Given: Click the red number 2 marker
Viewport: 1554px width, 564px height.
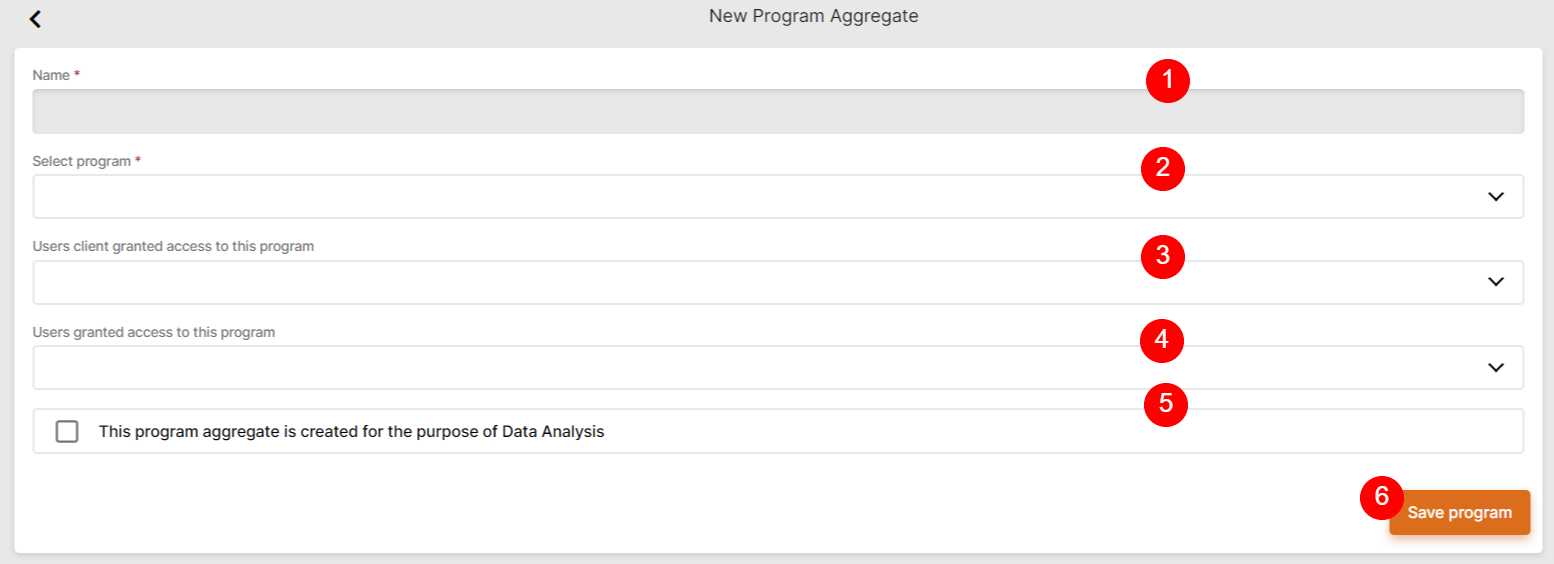Looking at the screenshot, I should [1163, 168].
